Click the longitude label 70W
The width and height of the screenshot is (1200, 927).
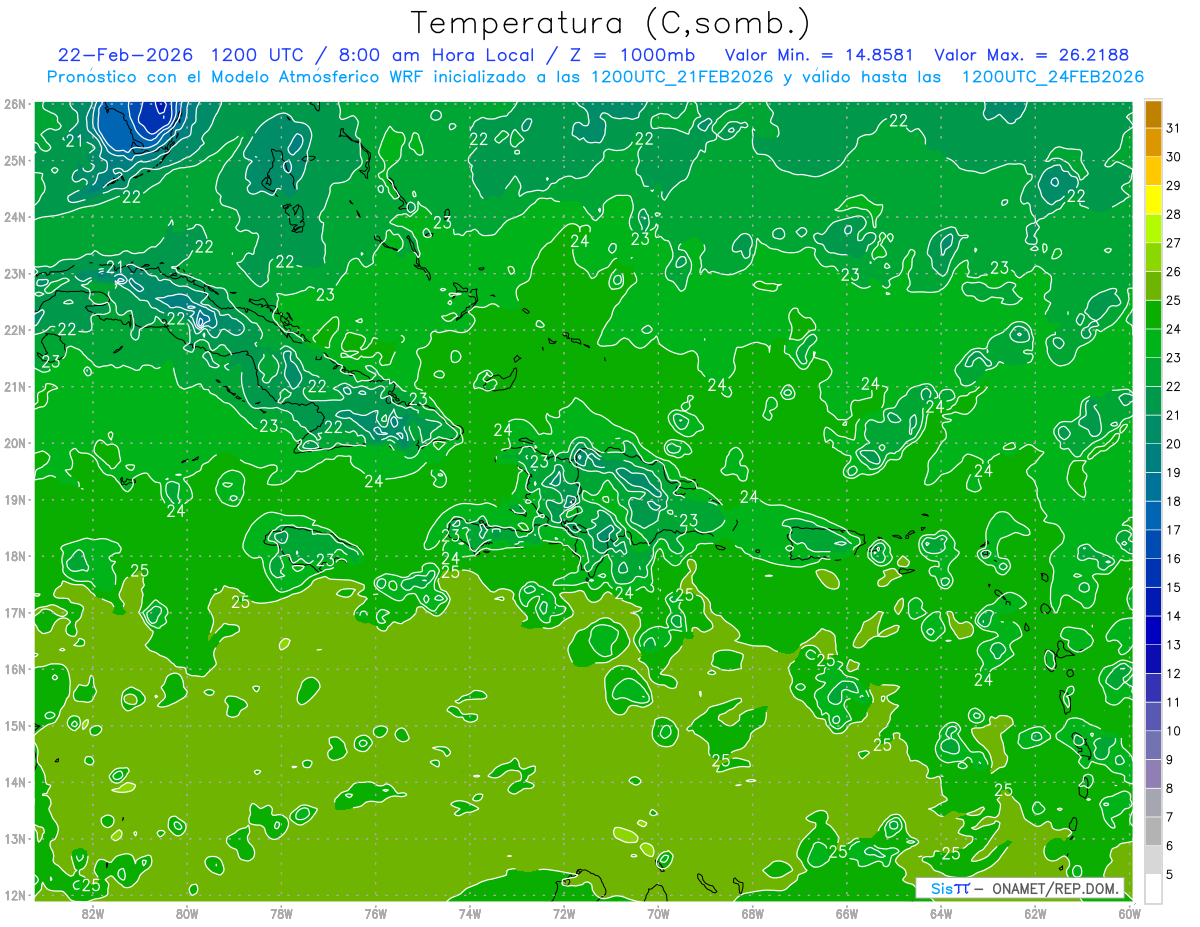pyautogui.click(x=658, y=913)
